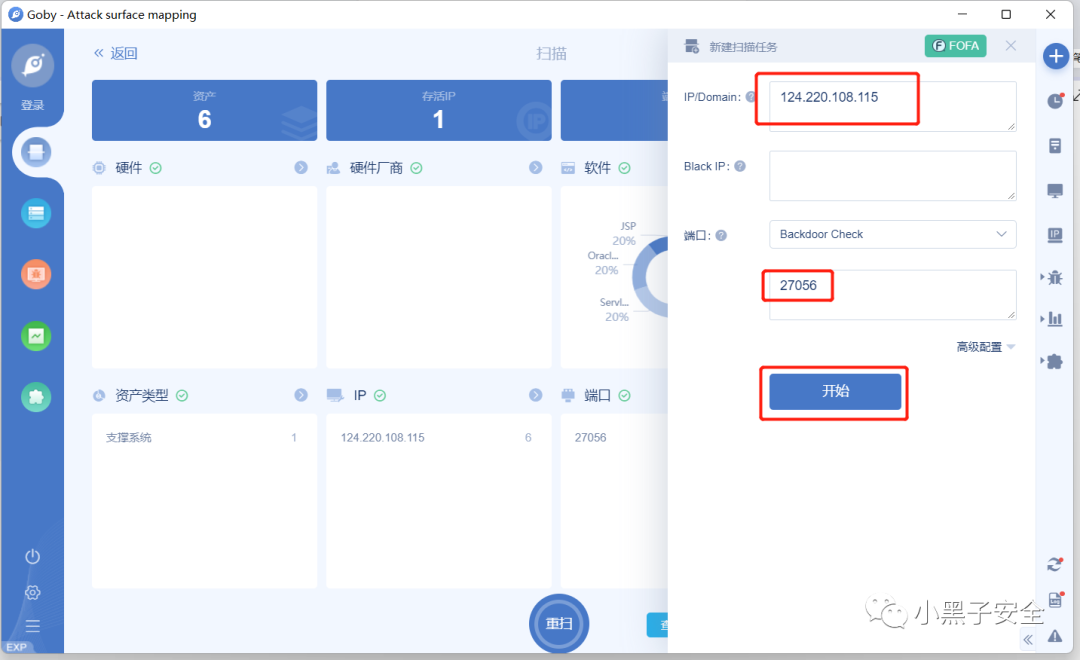Expand the bug icon in right toolbar
The width and height of the screenshot is (1080, 660).
coord(1053,278)
